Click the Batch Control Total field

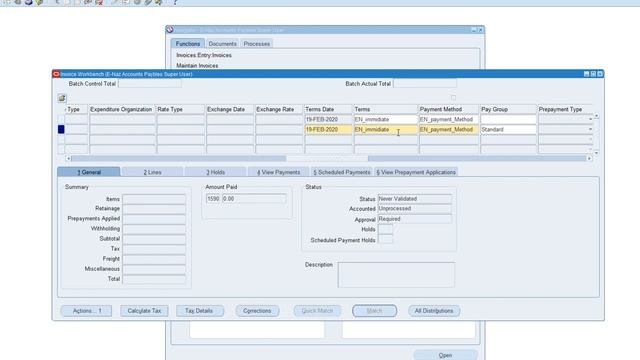coord(150,84)
